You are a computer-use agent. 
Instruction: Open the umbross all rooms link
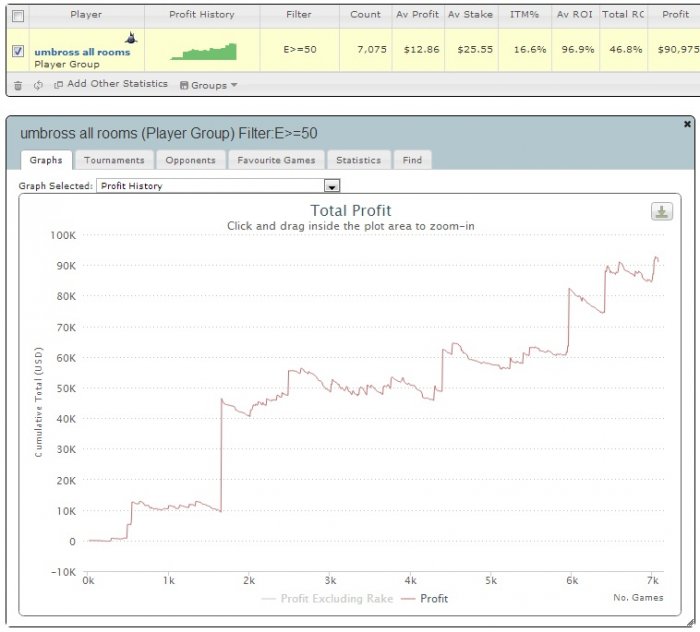click(82, 52)
